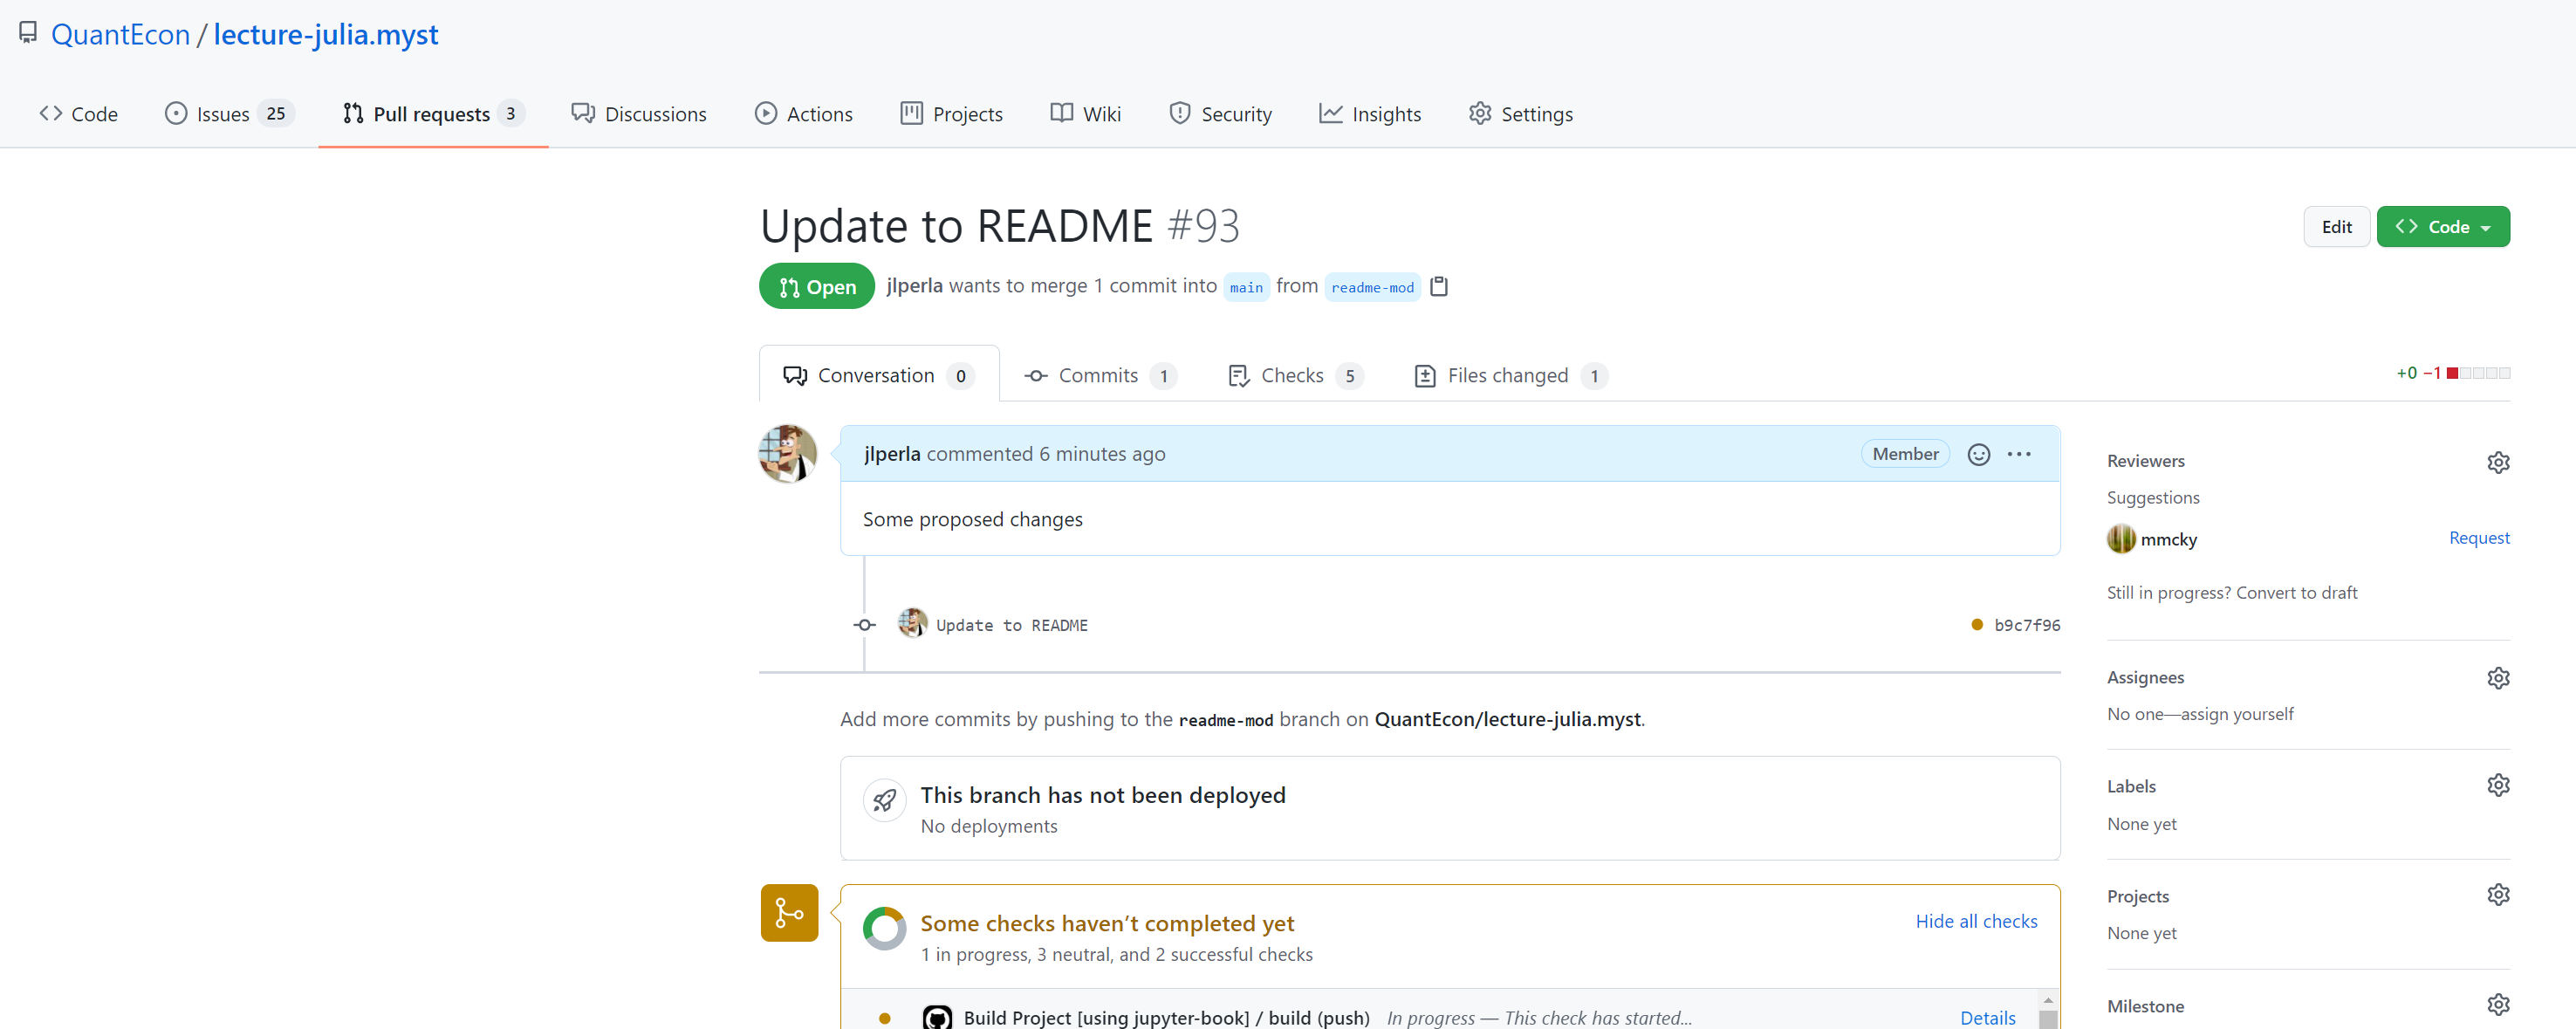This screenshot has width=2576, height=1029.
Task: Open commit b9c7f96 hash link
Action: [2026, 625]
